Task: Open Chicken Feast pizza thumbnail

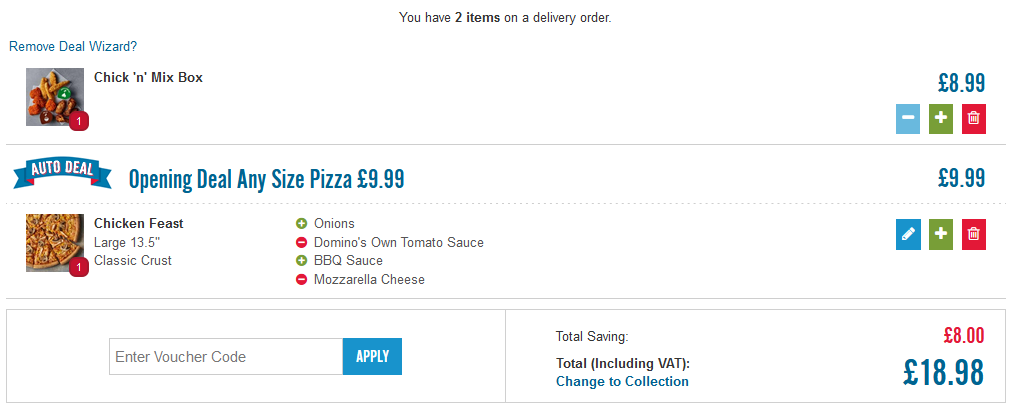Action: [x=55, y=243]
